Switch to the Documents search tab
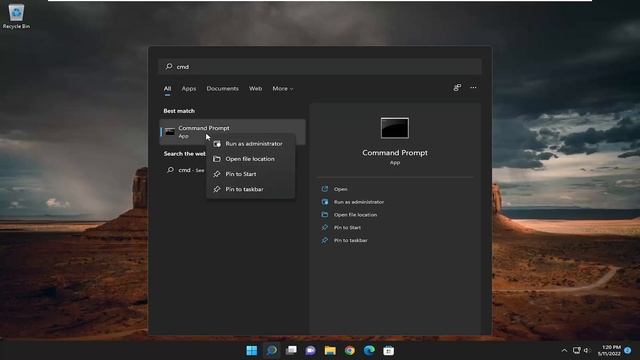Screen dimensions: 640x360 [222, 89]
